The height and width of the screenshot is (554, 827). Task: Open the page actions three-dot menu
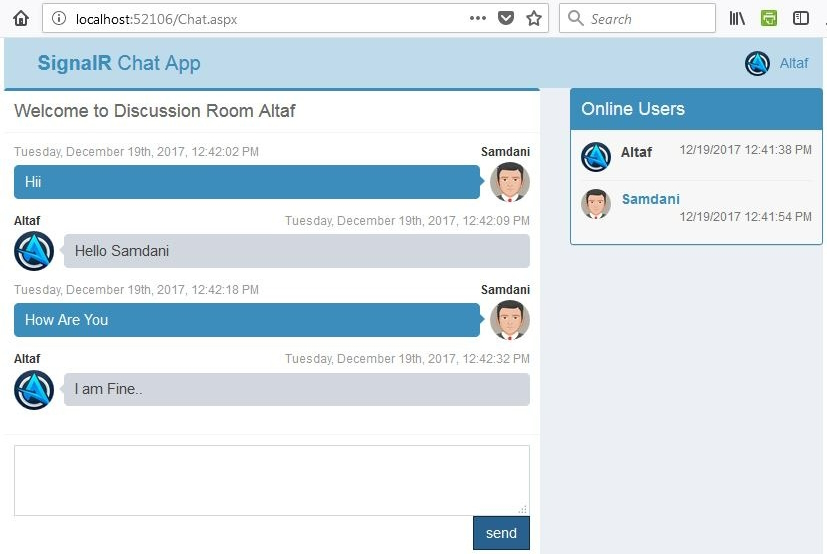[477, 18]
